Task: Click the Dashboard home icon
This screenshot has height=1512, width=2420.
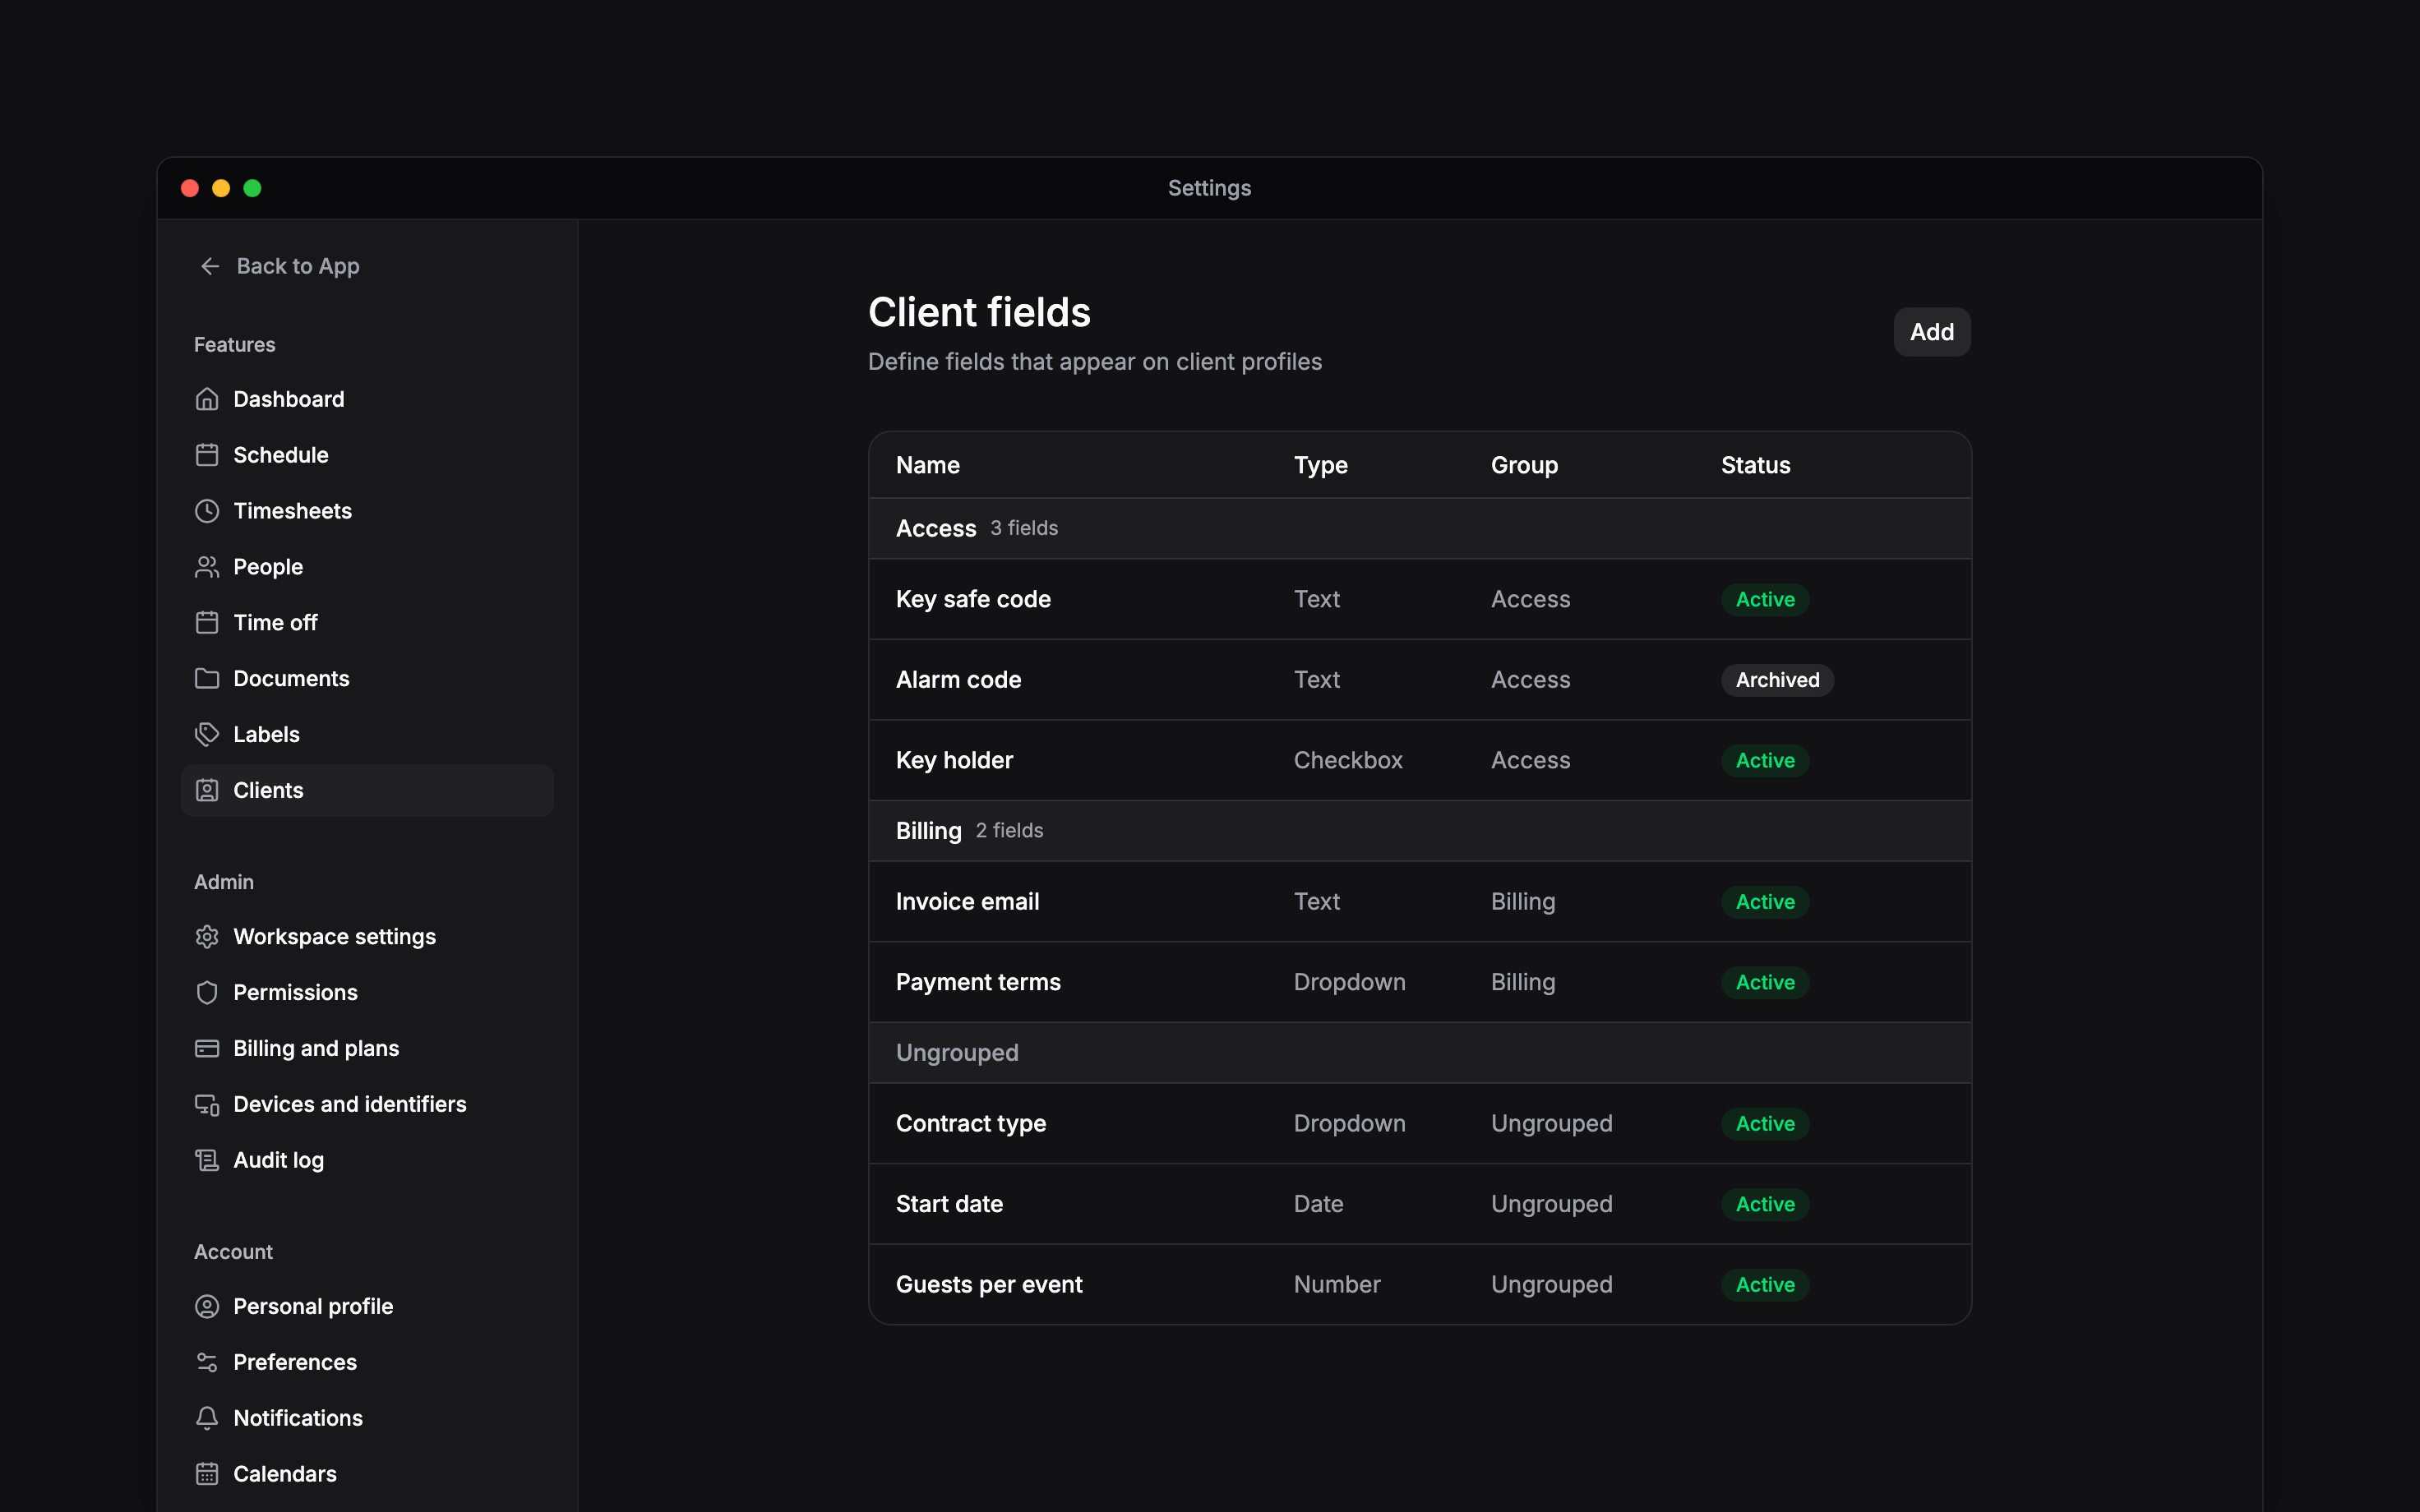Action: click(207, 399)
